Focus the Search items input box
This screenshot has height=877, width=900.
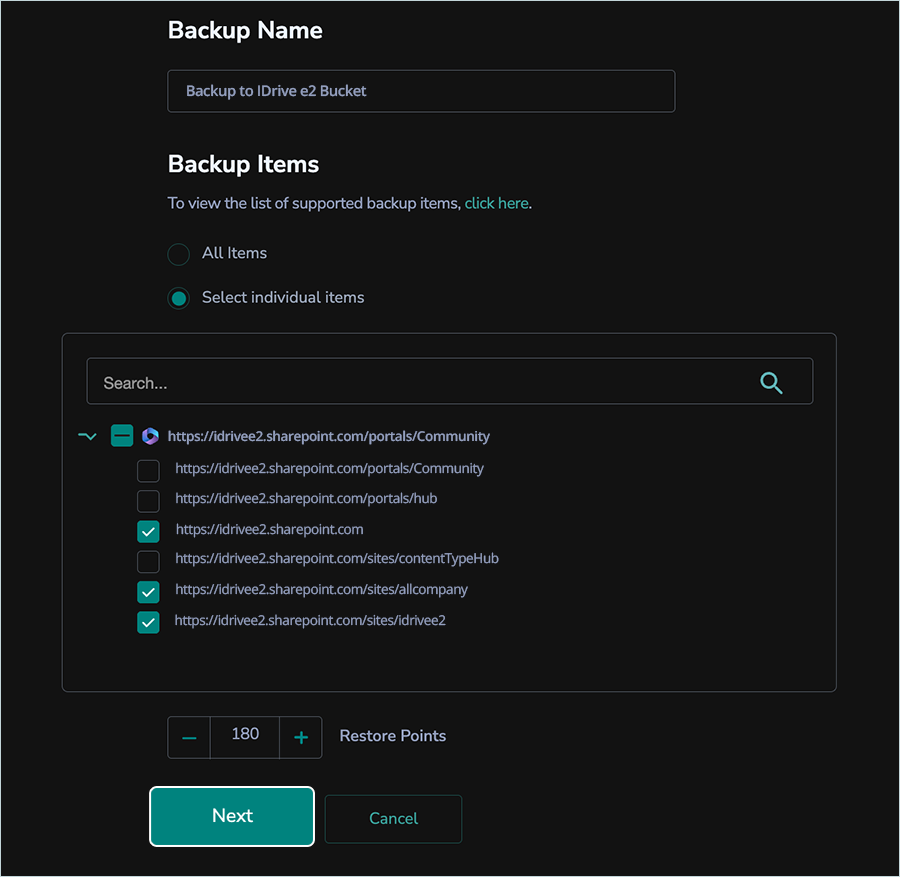[420, 383]
